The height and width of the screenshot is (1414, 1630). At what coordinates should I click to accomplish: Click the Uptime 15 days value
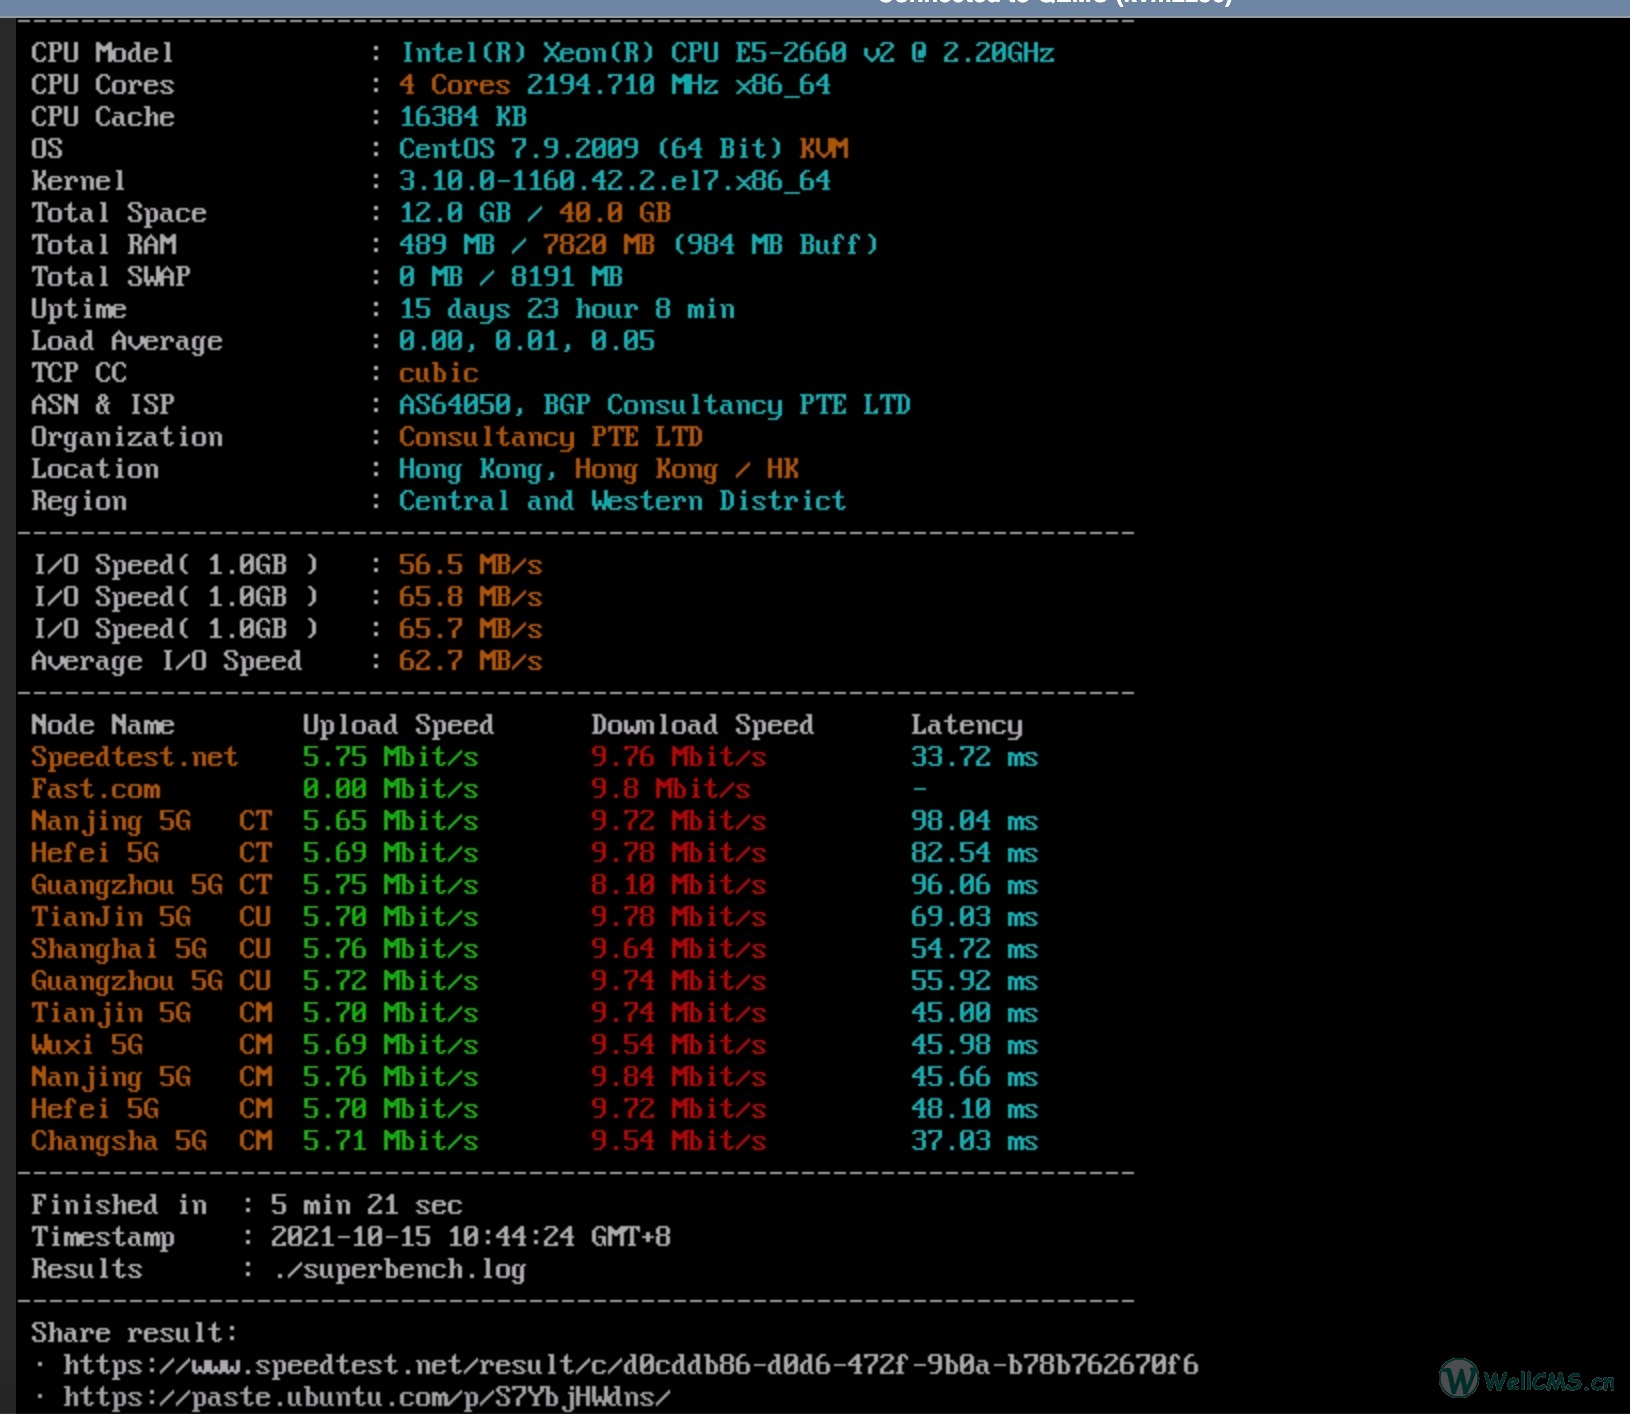coord(566,309)
